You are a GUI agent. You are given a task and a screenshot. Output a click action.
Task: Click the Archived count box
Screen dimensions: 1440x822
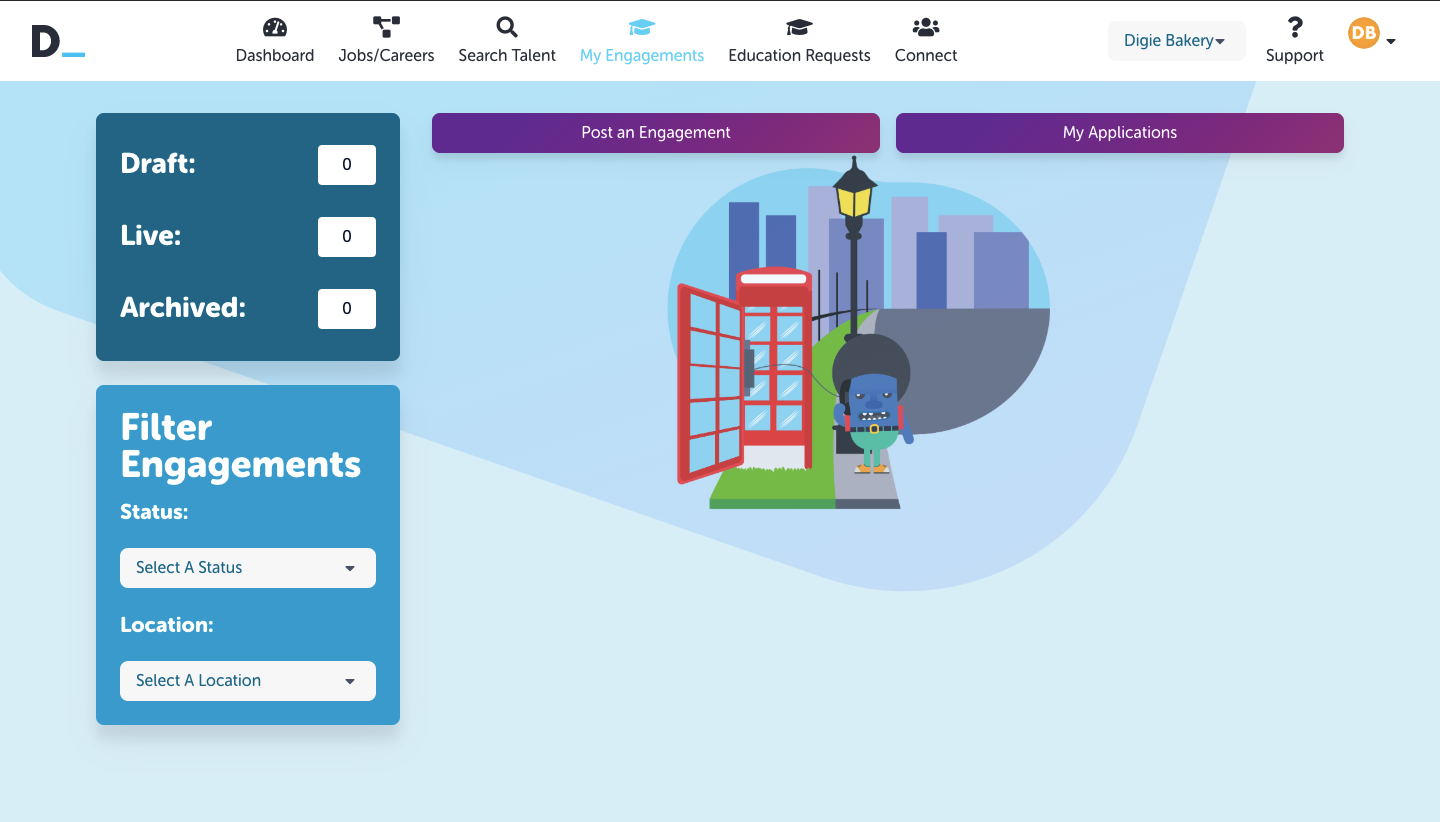coord(347,309)
